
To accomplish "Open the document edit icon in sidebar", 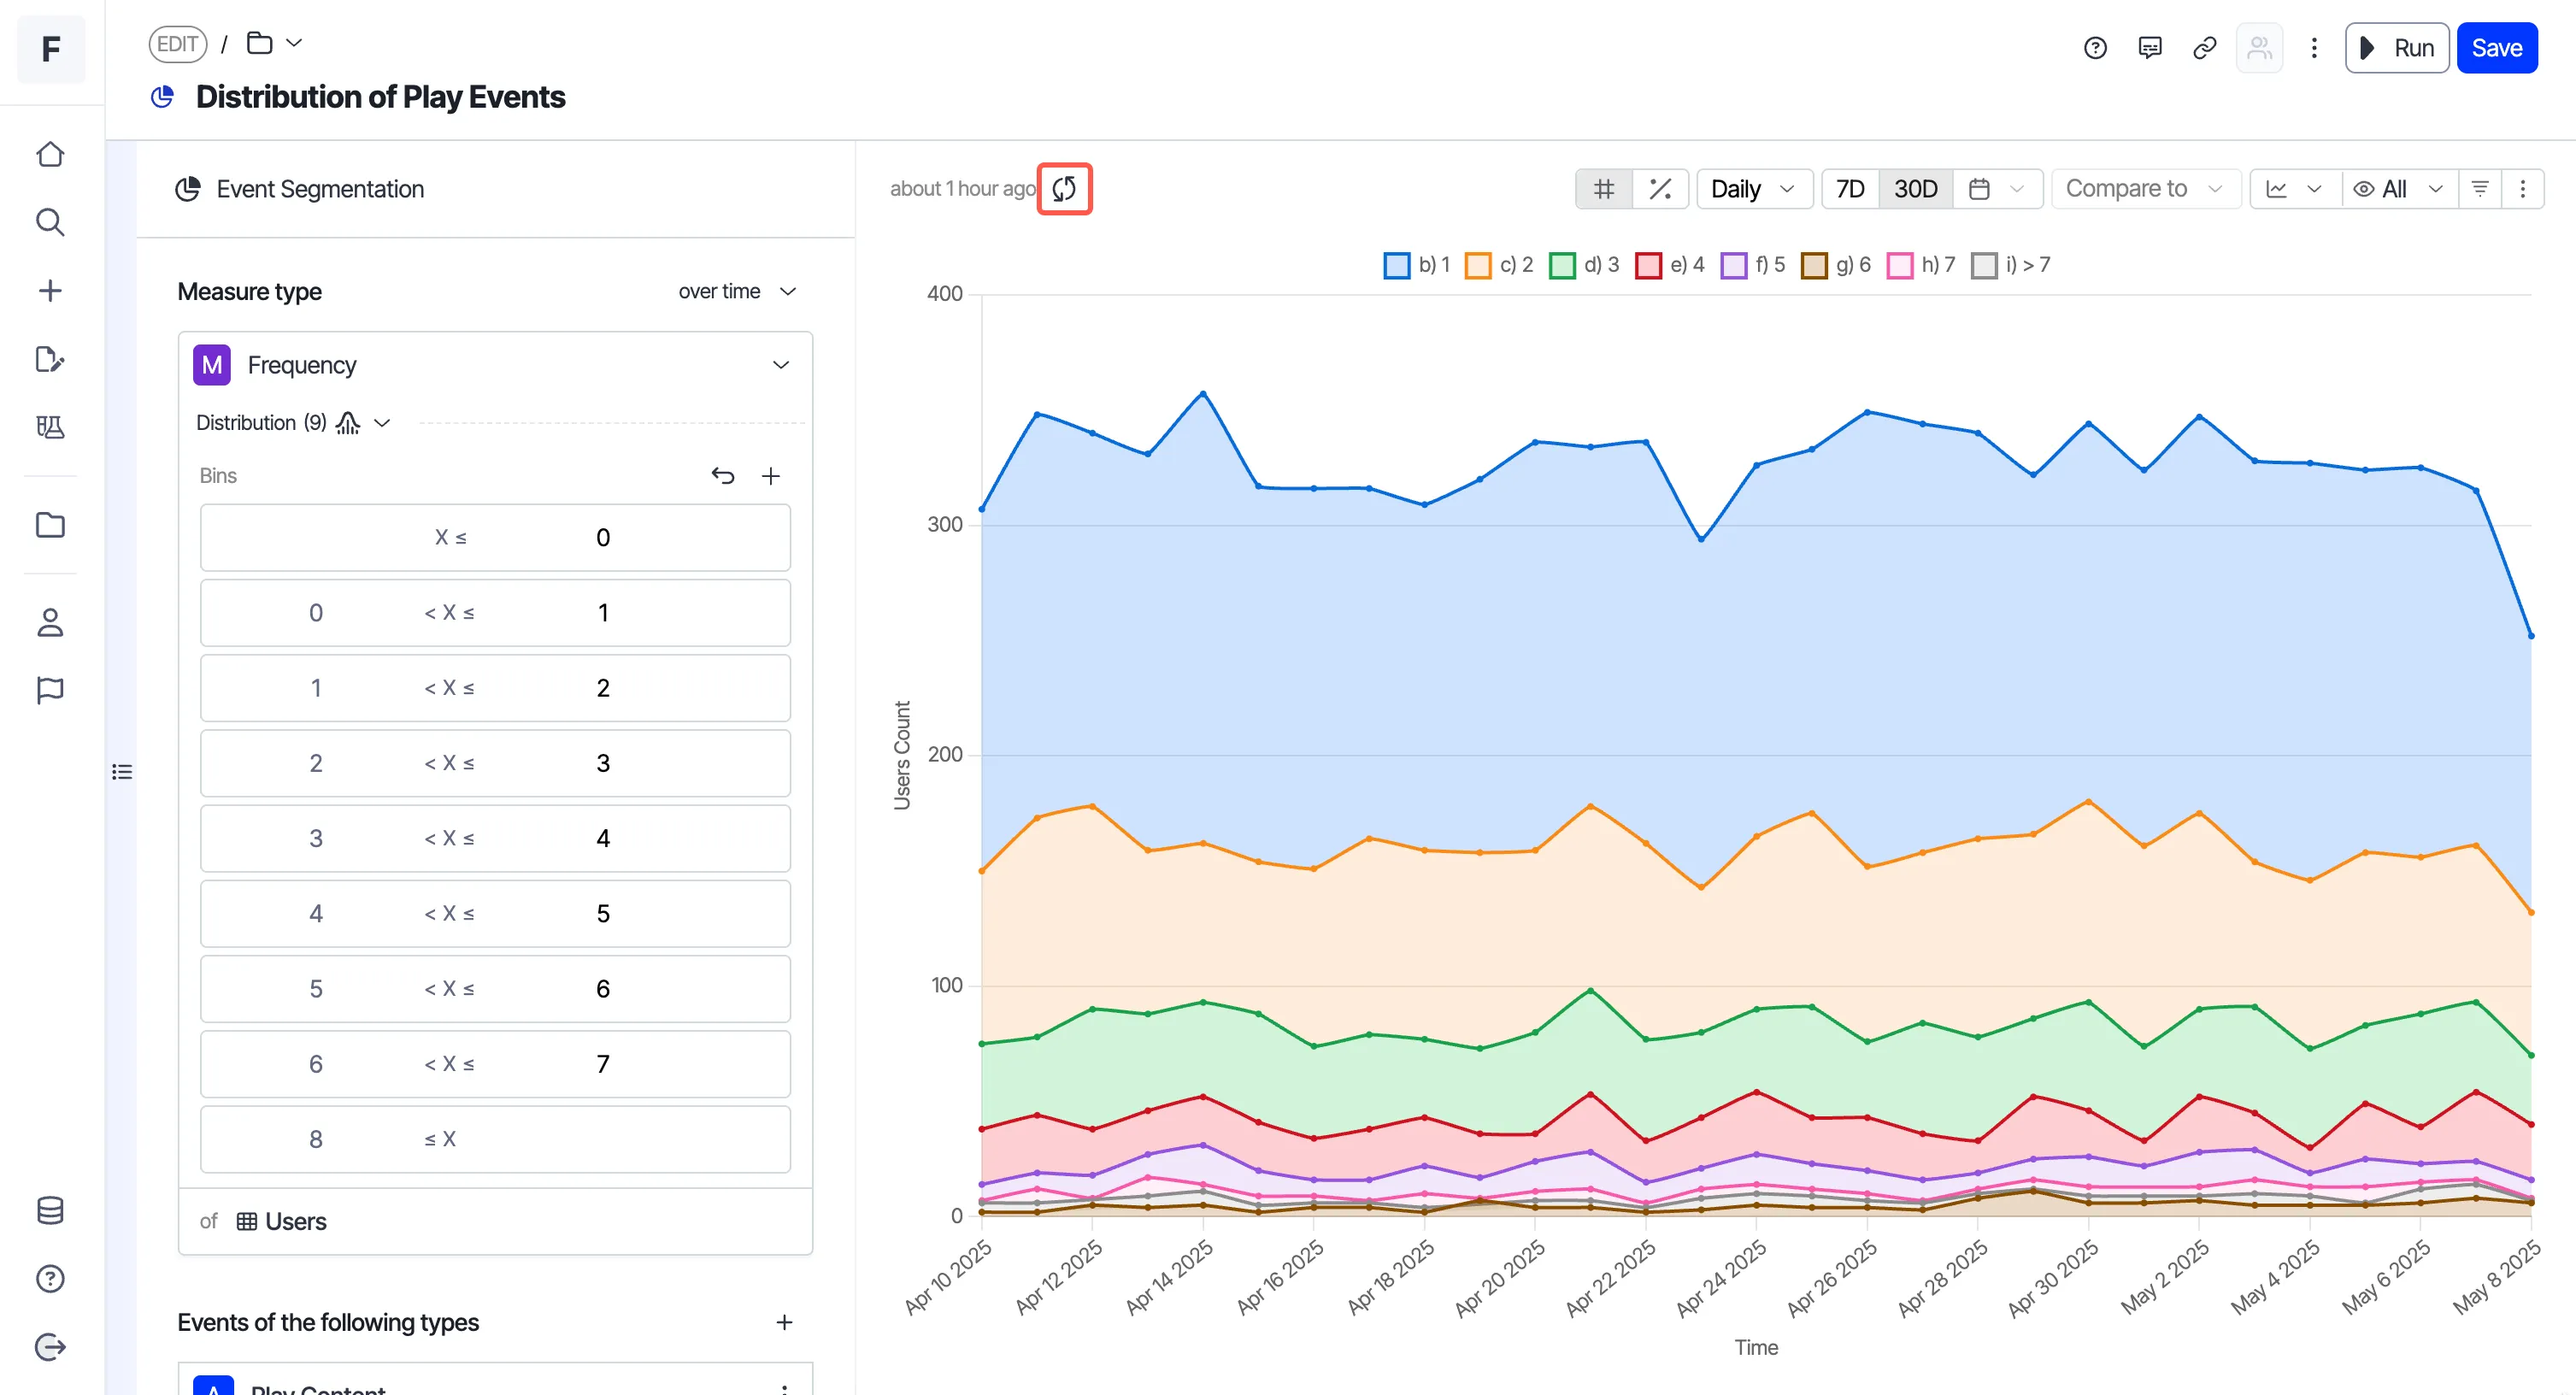I will pos(50,359).
